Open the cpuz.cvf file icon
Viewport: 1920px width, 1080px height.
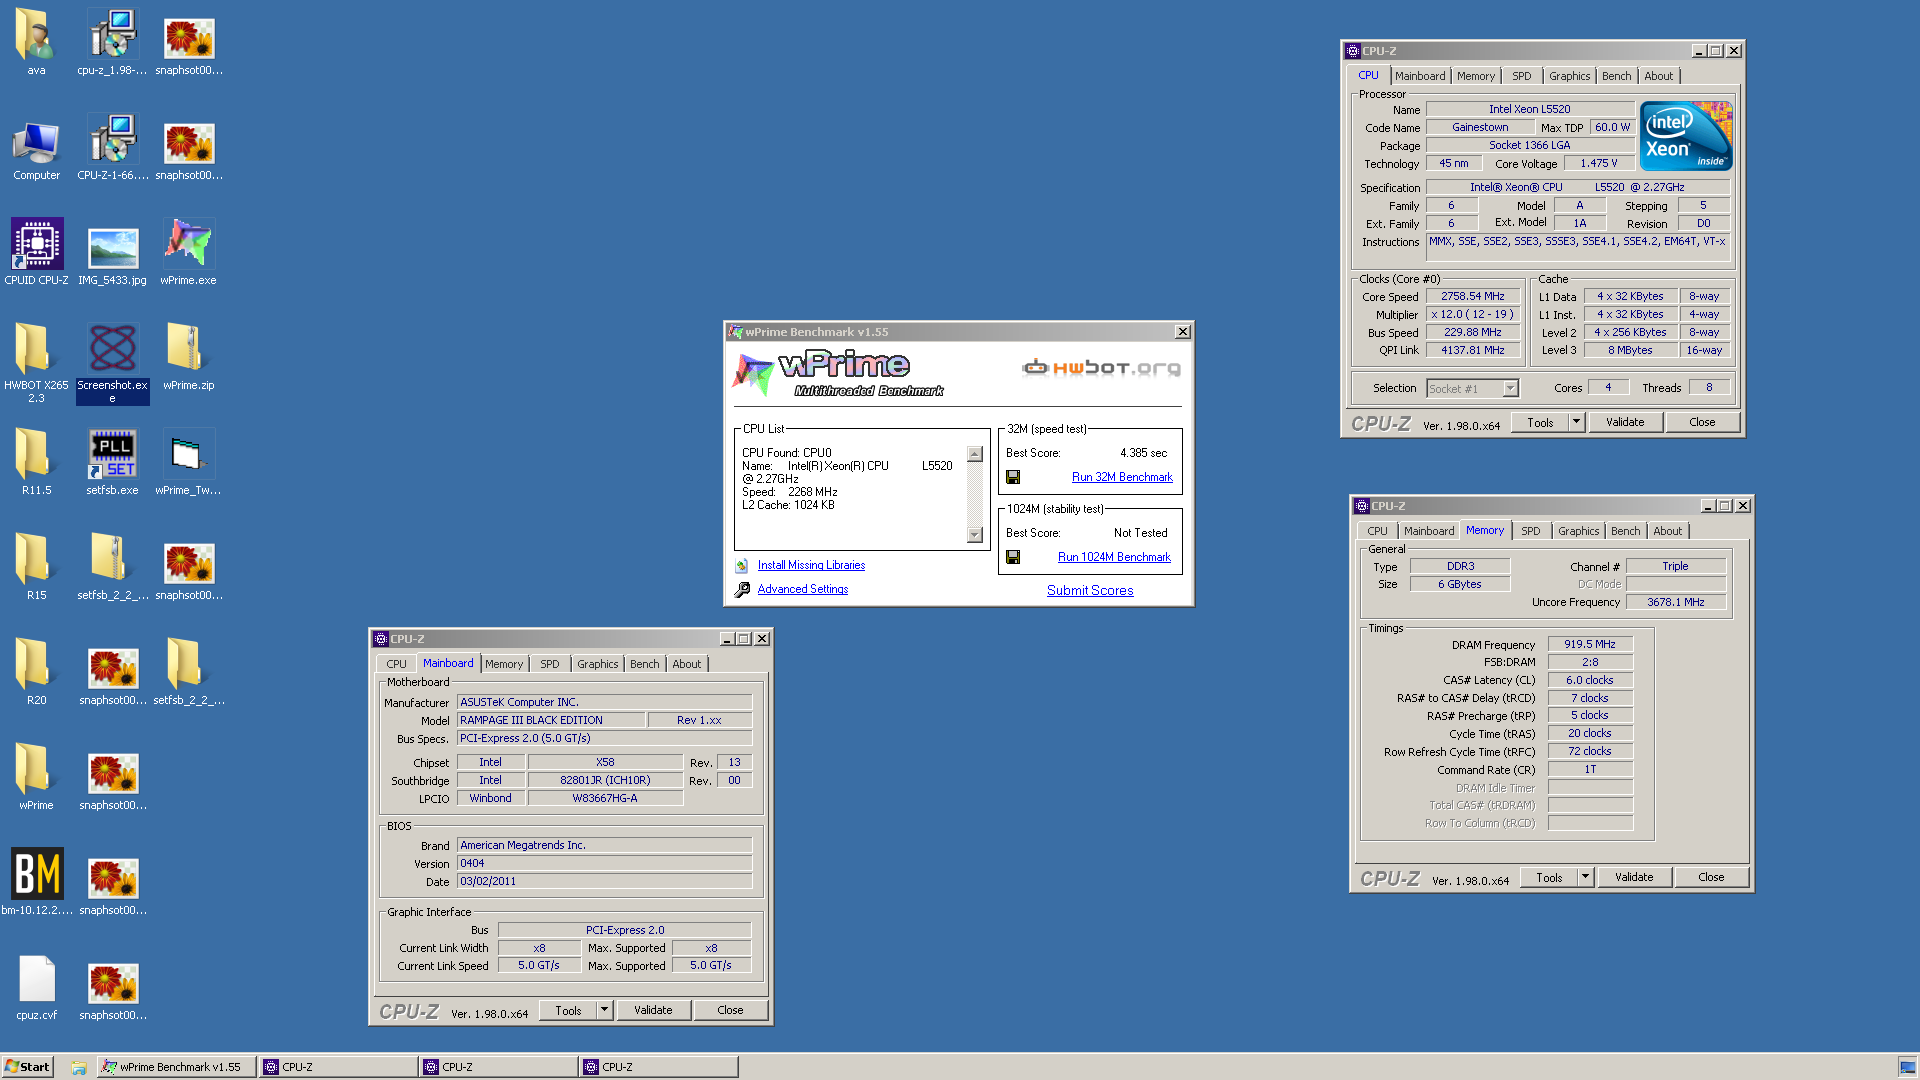[36, 987]
